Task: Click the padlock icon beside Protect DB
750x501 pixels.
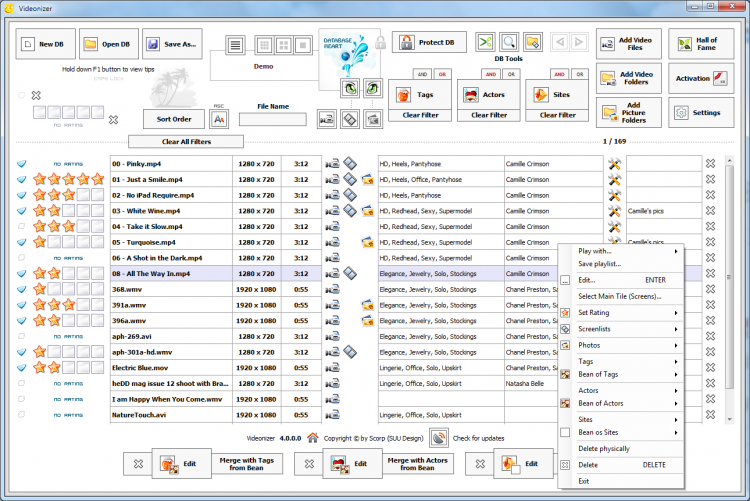Action: [379, 43]
